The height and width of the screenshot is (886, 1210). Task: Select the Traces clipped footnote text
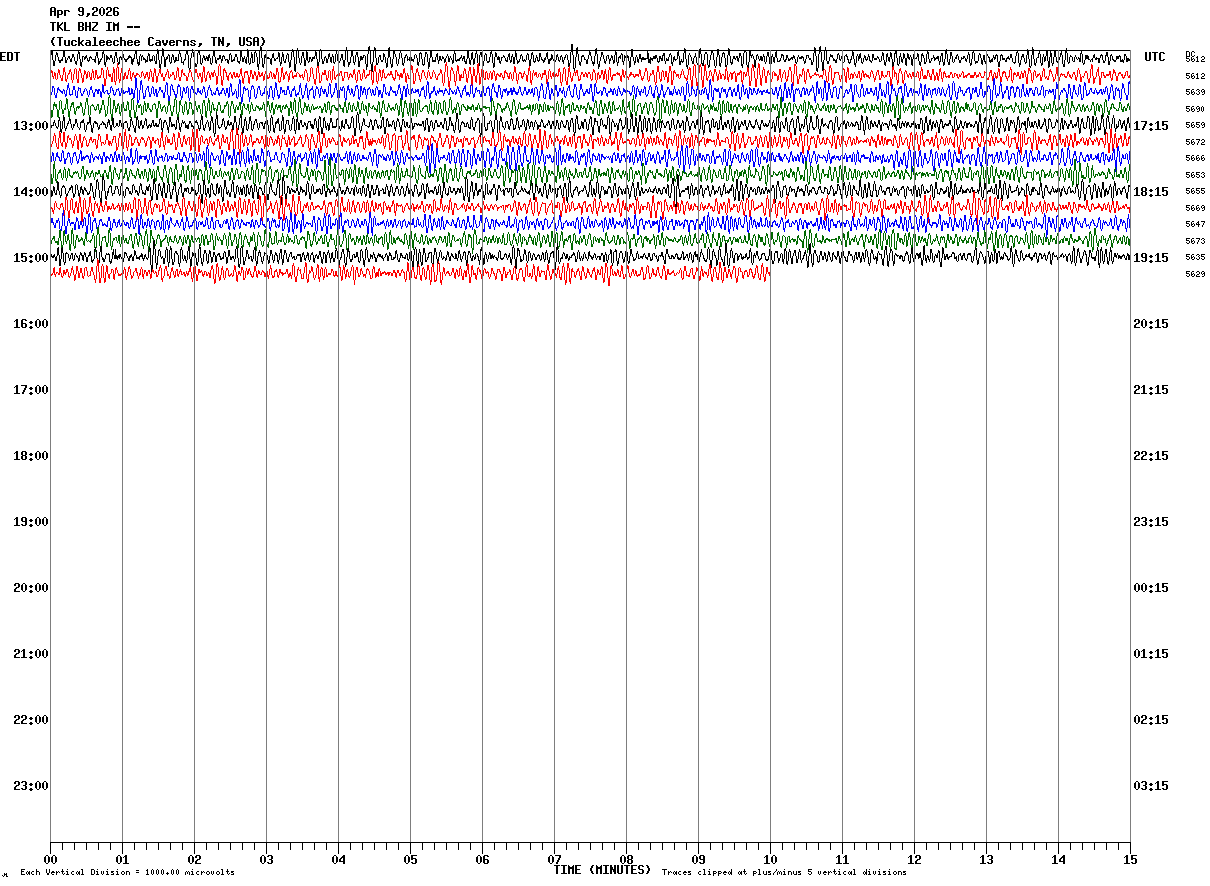coord(784,873)
